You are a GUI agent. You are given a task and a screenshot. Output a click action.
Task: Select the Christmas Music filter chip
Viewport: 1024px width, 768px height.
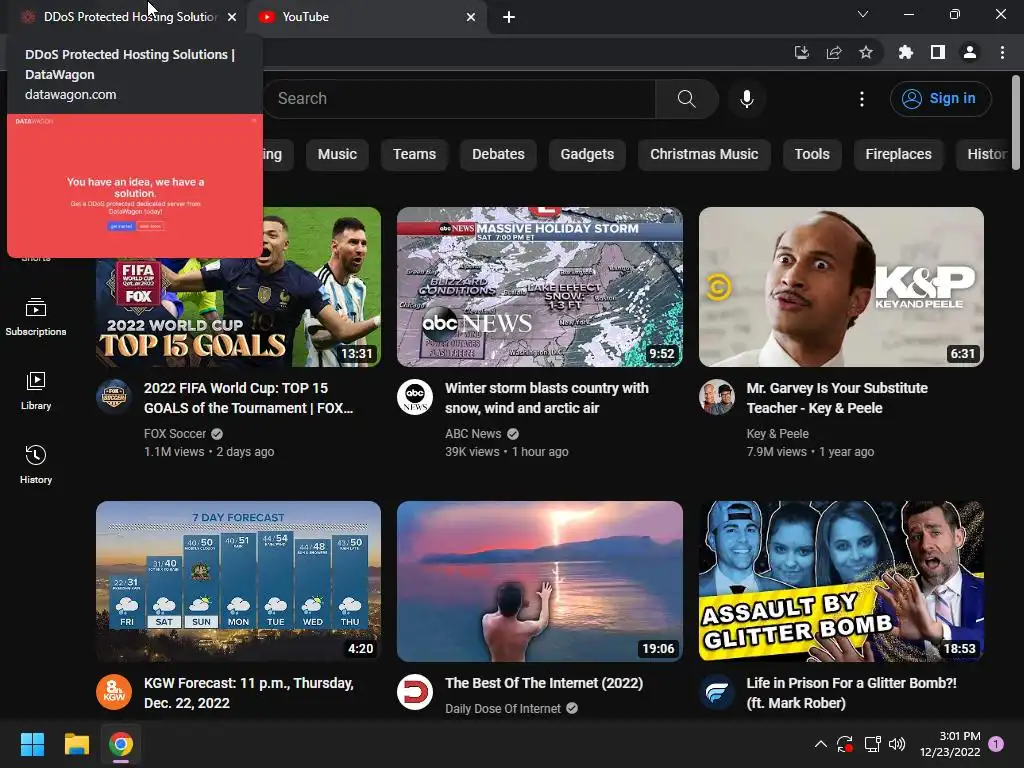[704, 155]
